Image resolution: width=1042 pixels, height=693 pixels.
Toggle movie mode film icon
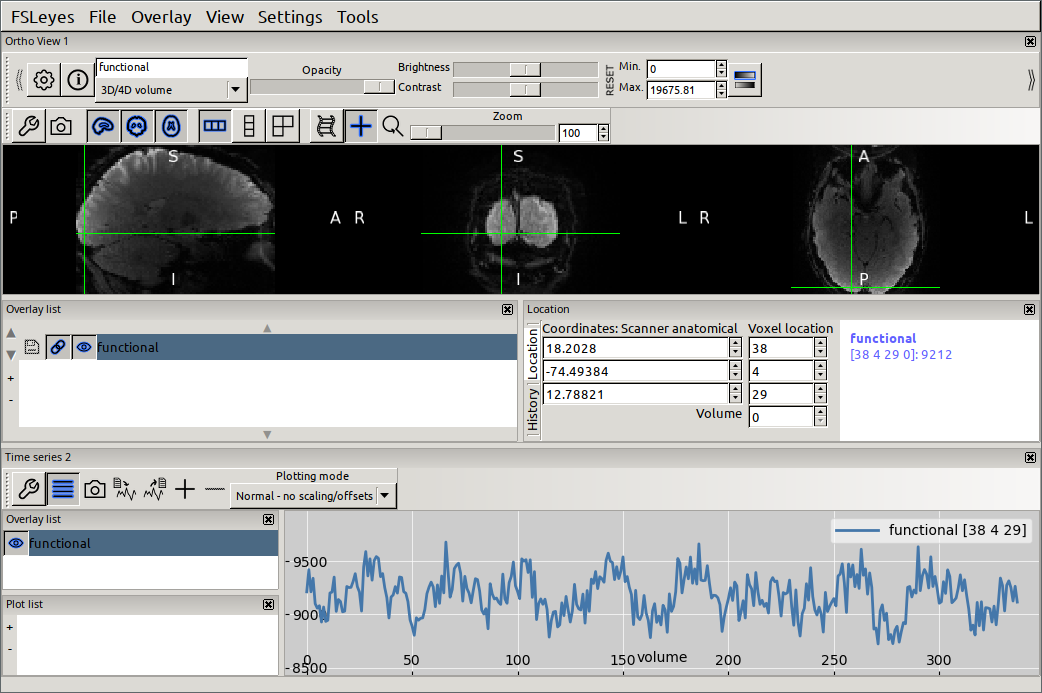pyautogui.click(x=326, y=126)
